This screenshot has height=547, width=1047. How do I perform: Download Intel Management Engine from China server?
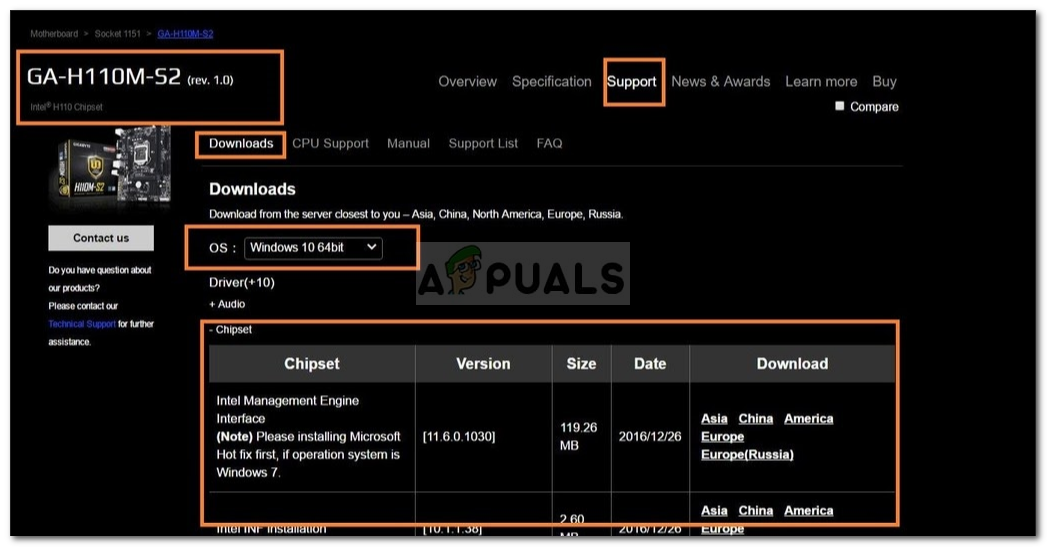[x=755, y=419]
